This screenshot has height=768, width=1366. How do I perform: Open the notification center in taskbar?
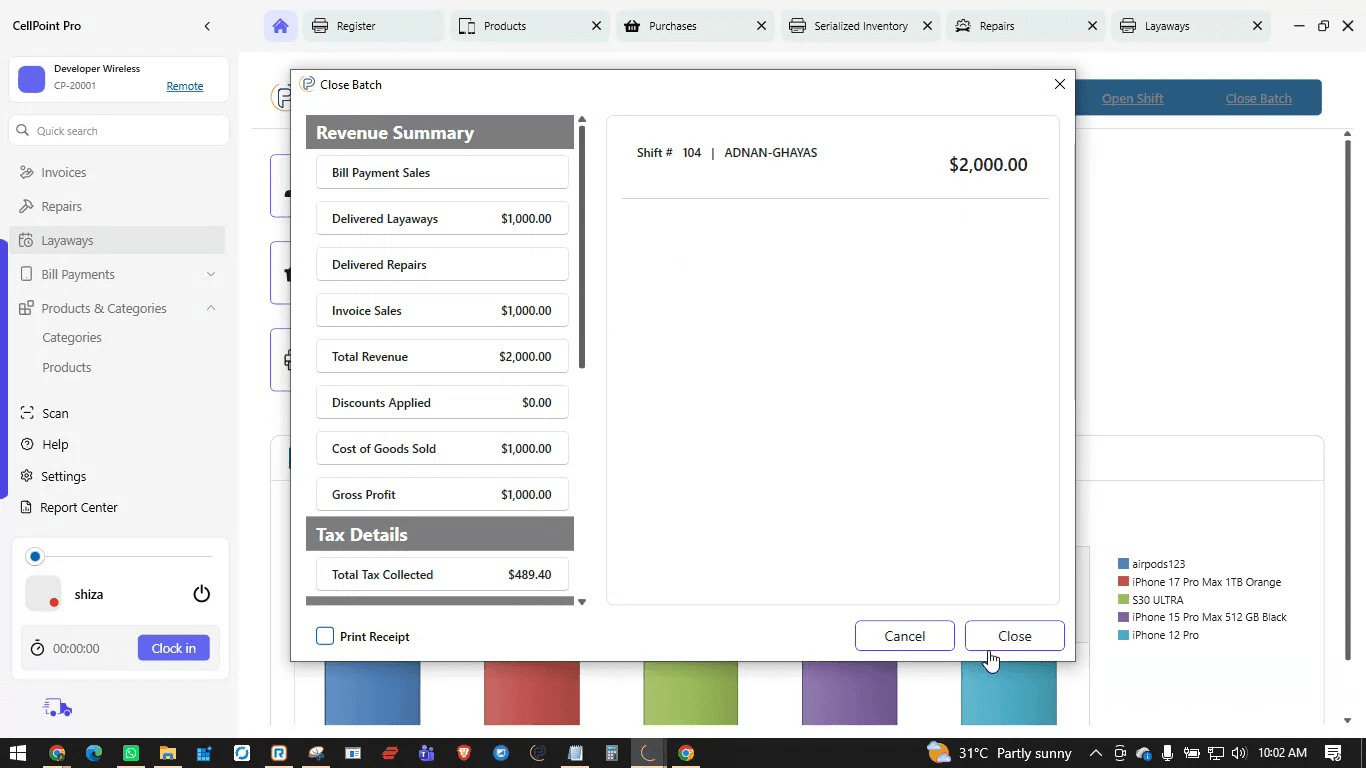(1333, 753)
